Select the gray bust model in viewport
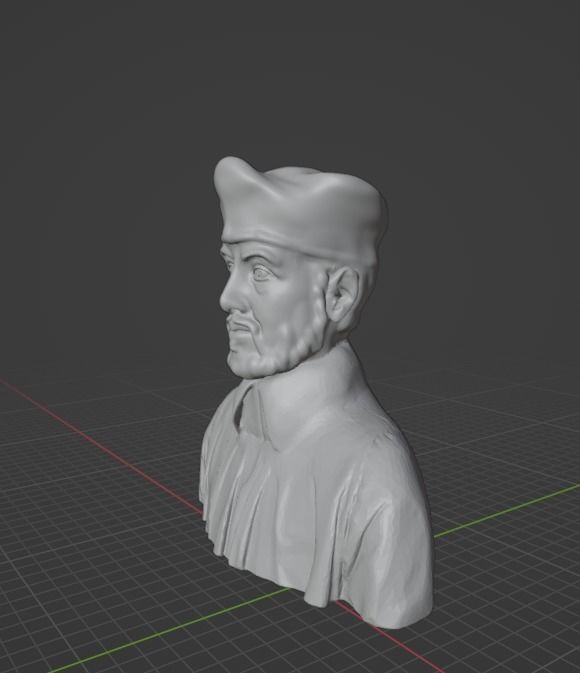The width and height of the screenshot is (580, 673). [x=316, y=393]
